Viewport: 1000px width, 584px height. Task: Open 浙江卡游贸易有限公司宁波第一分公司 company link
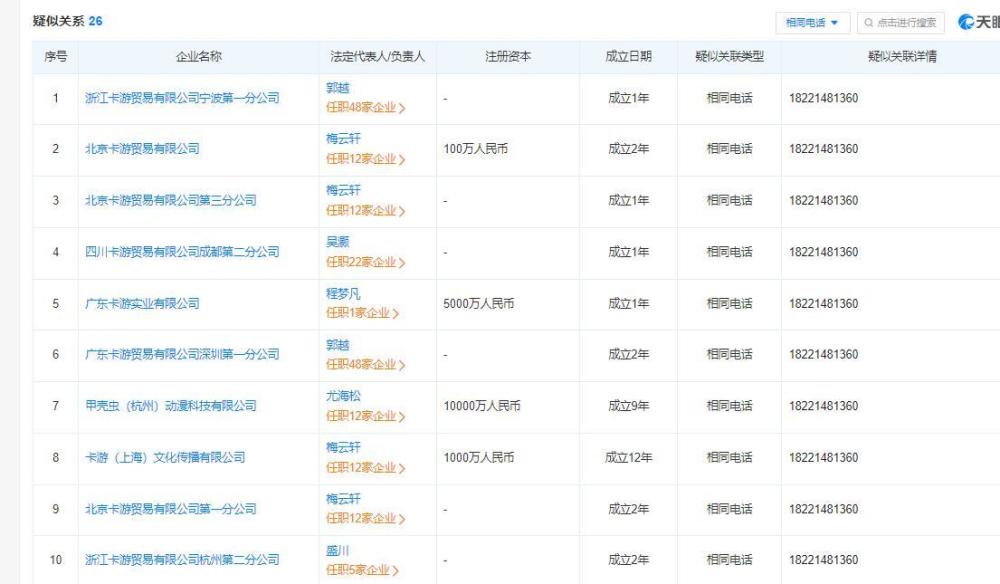(181, 98)
